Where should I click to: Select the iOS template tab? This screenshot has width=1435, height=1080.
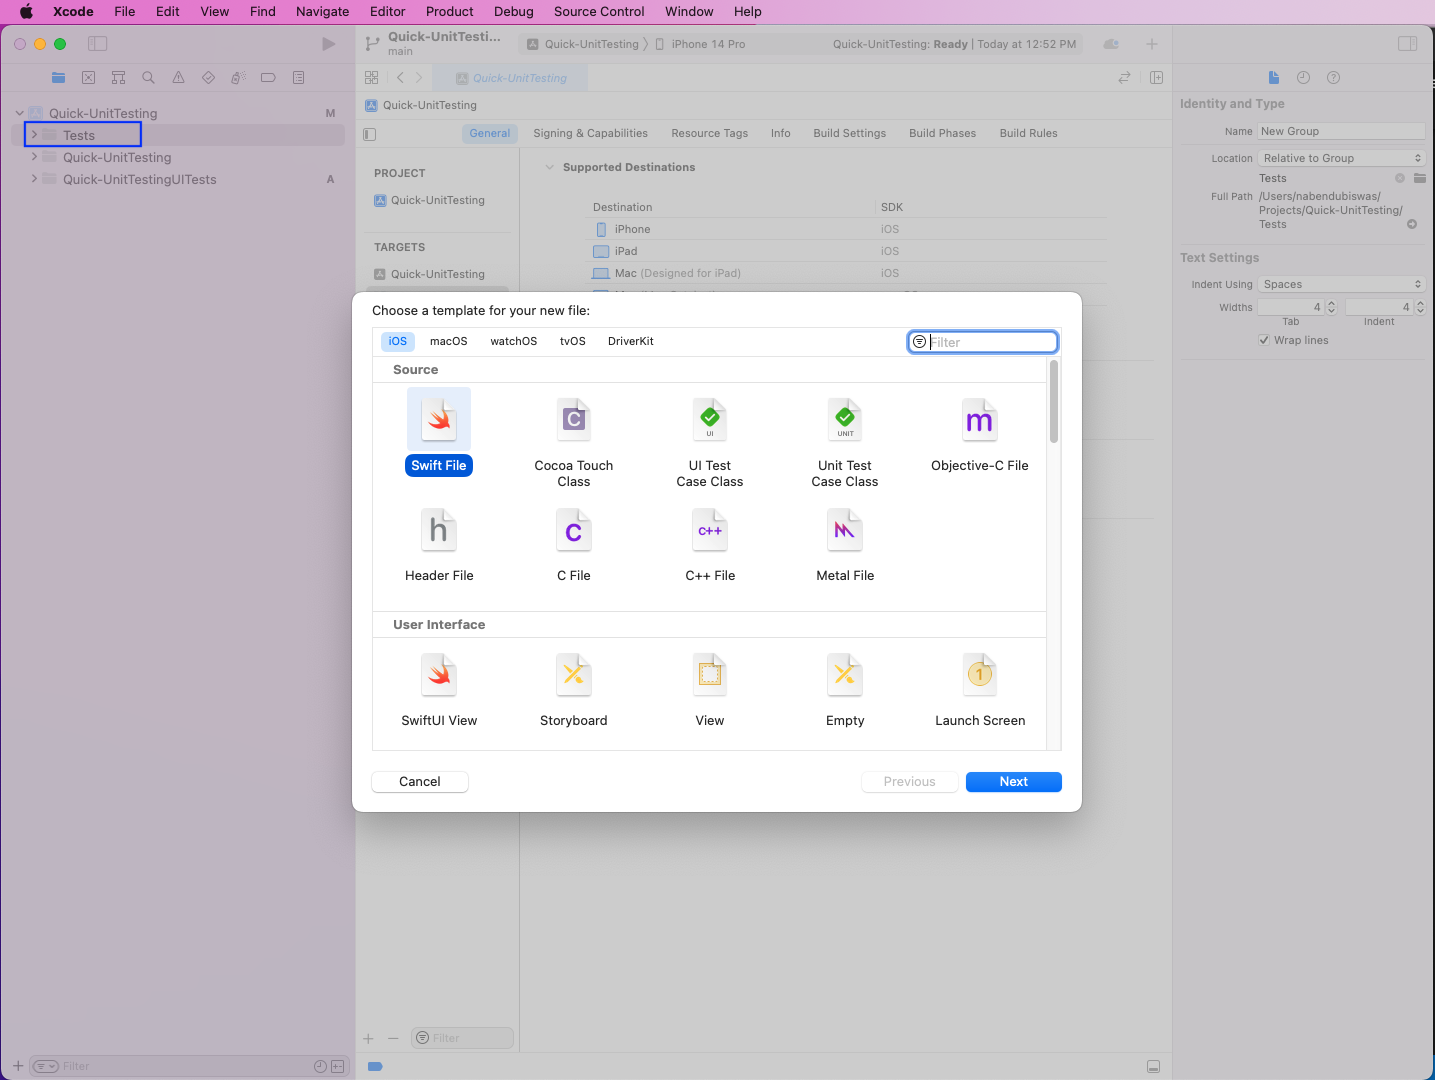[x=398, y=341]
